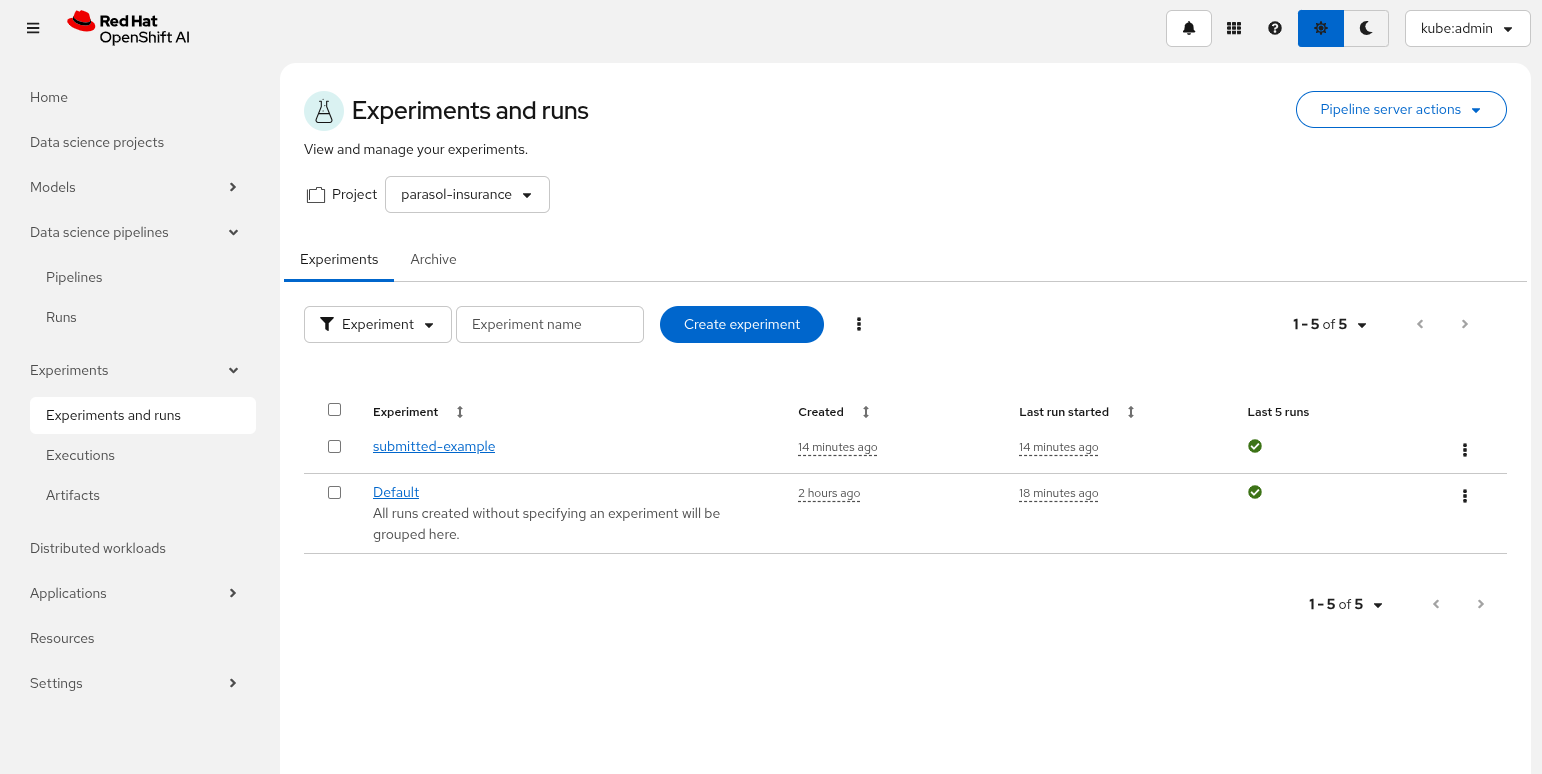Open the application launcher grid
The image size is (1542, 774).
pyautogui.click(x=1234, y=28)
